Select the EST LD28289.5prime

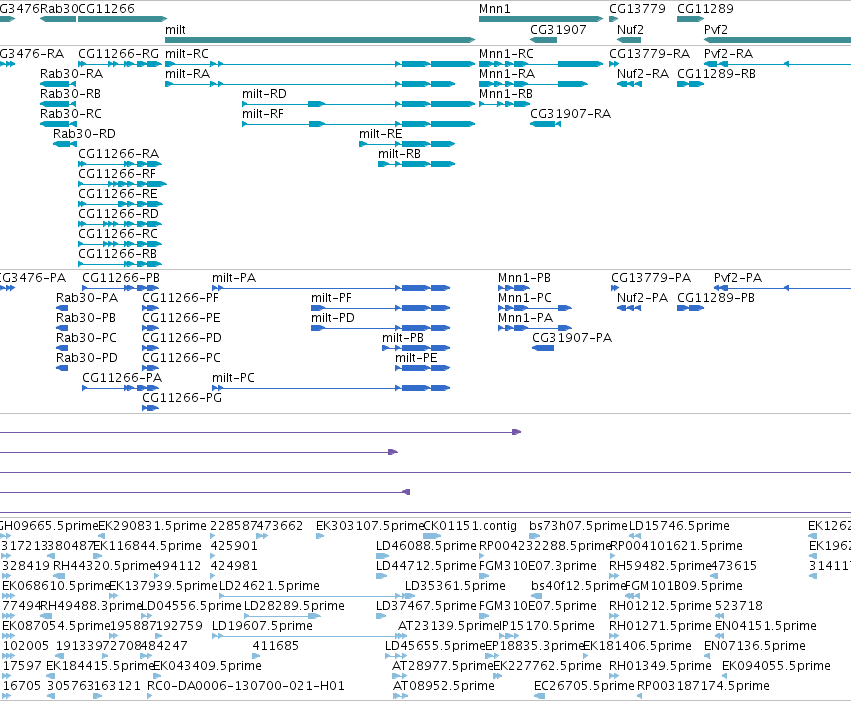tap(282, 616)
